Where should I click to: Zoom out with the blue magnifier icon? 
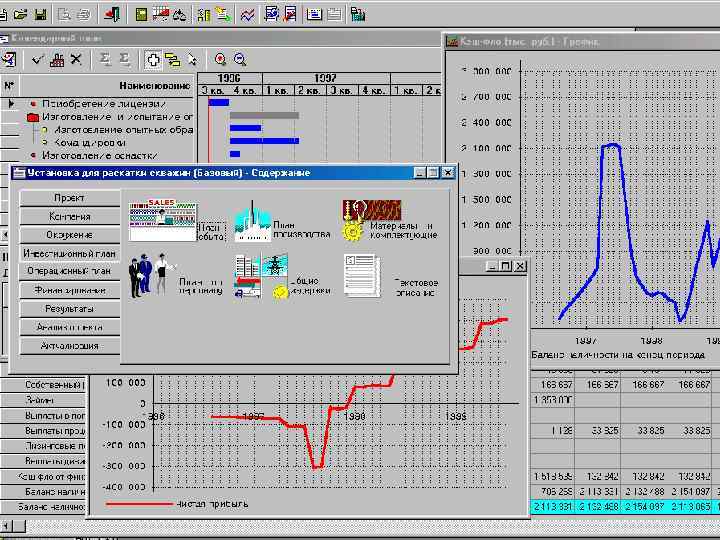(x=240, y=59)
